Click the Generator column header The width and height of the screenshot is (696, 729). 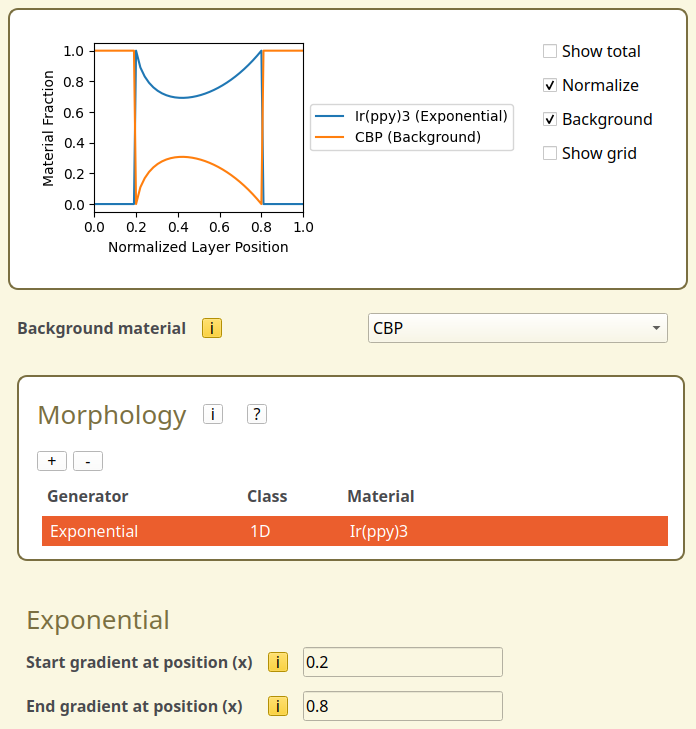[88, 496]
